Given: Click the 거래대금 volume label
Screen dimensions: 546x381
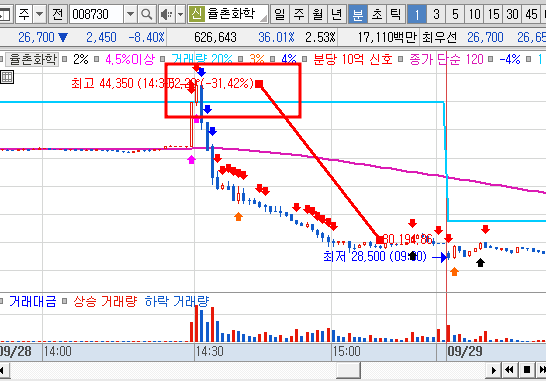Looking at the screenshot, I should [32, 301].
